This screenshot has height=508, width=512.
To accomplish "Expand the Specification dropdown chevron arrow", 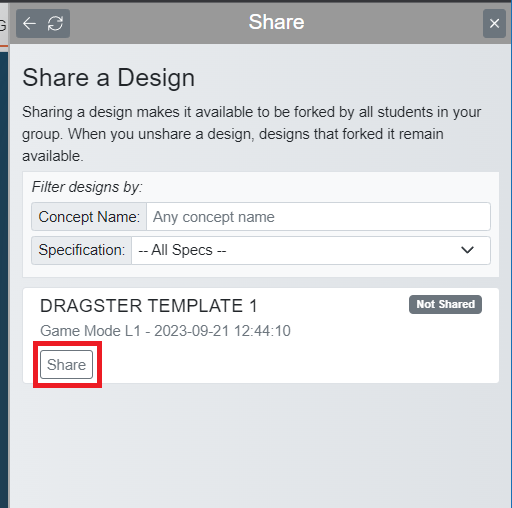I will pyautogui.click(x=467, y=250).
